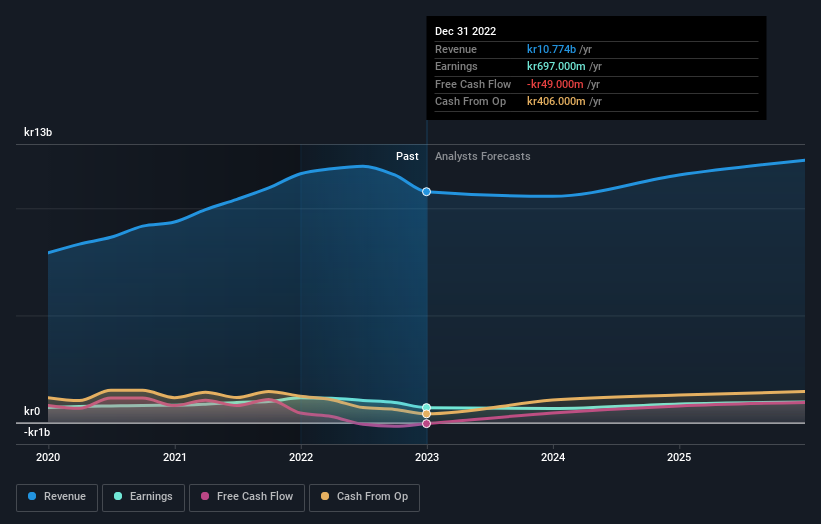Toggle the Revenue legend series

point(57,497)
